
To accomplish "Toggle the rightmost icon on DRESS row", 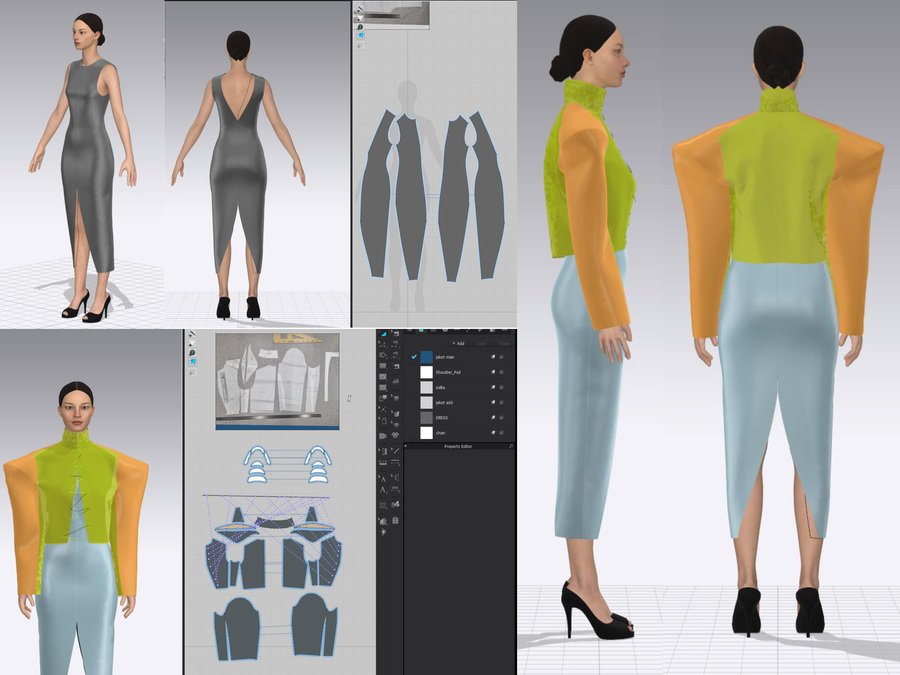I will click(502, 417).
